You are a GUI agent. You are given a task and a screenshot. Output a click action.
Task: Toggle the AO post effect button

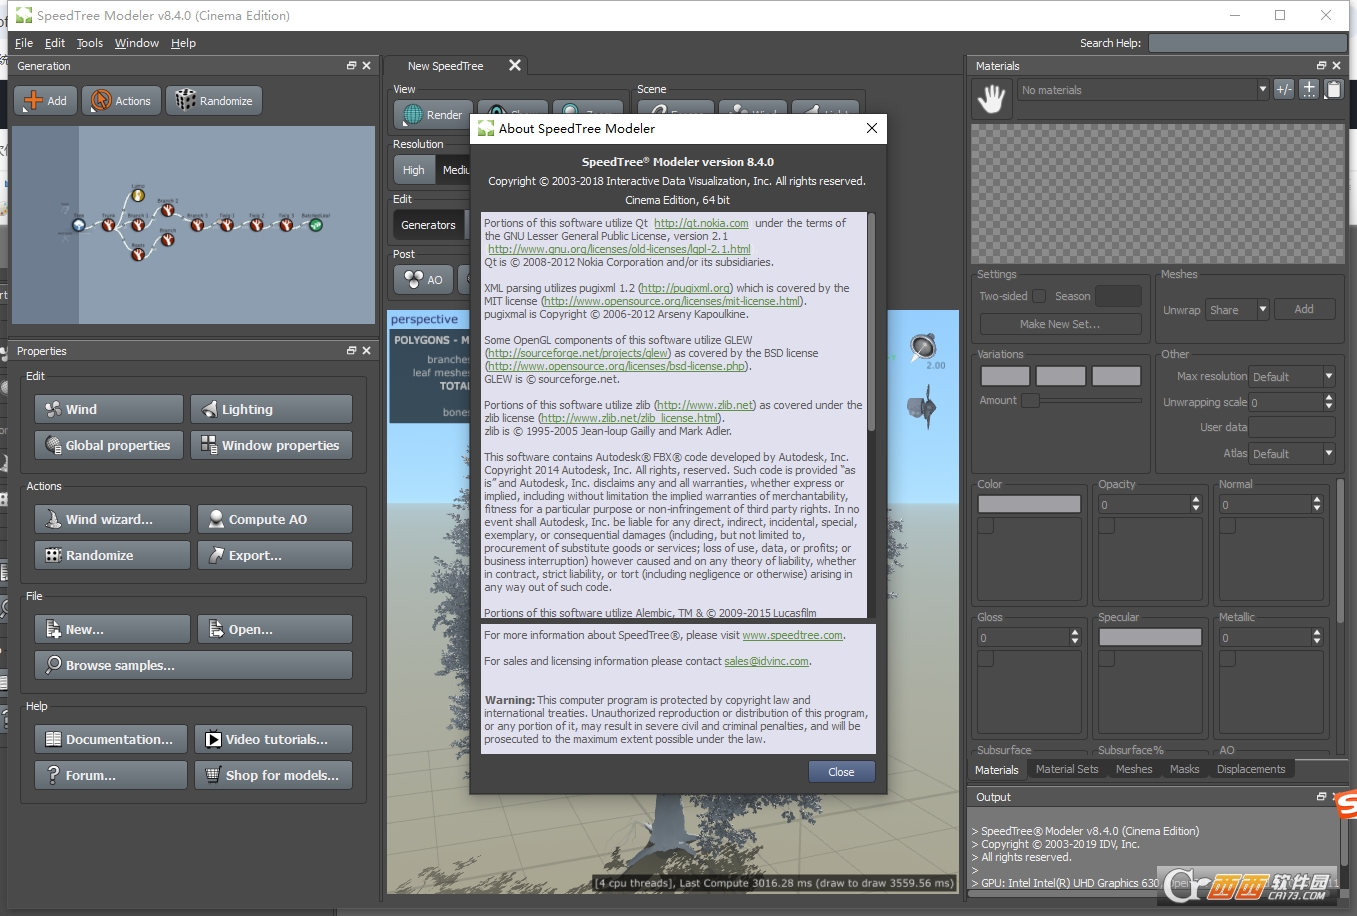[423, 280]
